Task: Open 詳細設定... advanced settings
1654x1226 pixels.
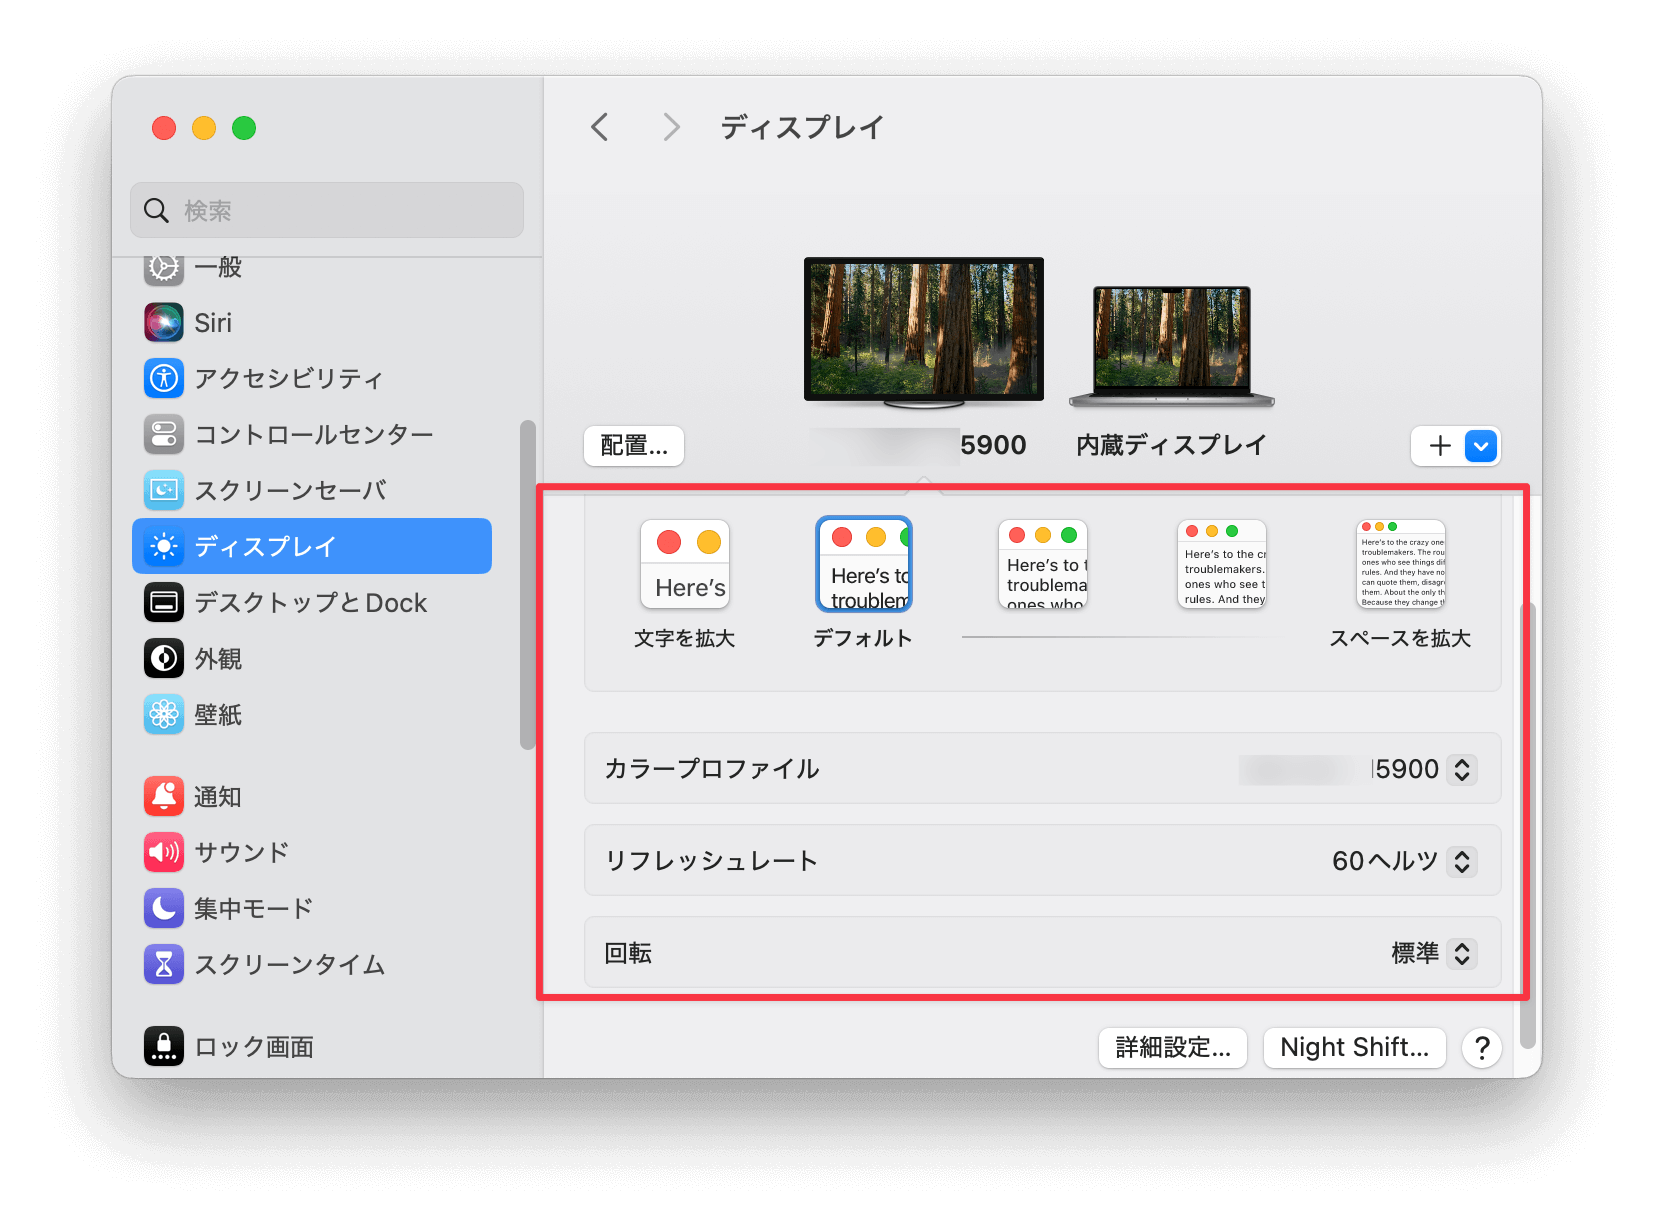Action: (1173, 1047)
